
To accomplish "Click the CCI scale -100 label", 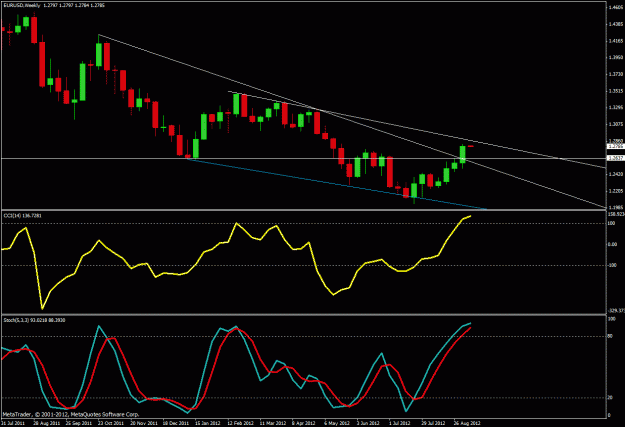I will 612,265.
